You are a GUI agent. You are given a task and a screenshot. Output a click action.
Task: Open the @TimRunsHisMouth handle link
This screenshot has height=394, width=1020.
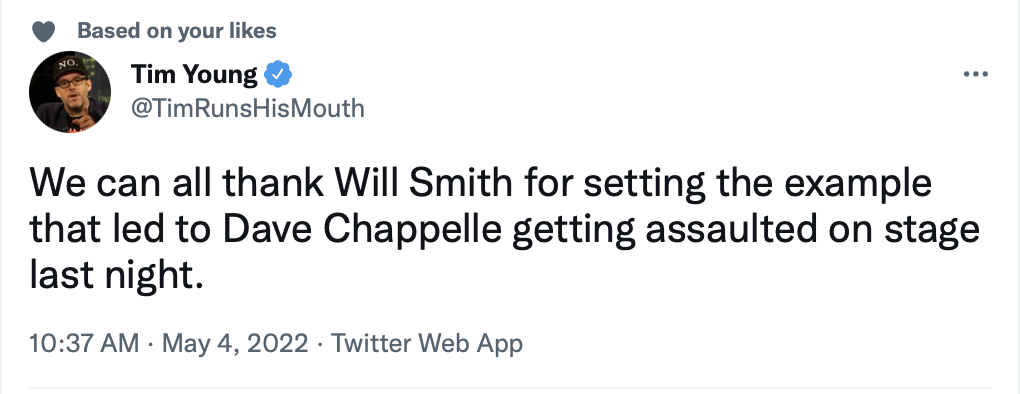click(248, 108)
